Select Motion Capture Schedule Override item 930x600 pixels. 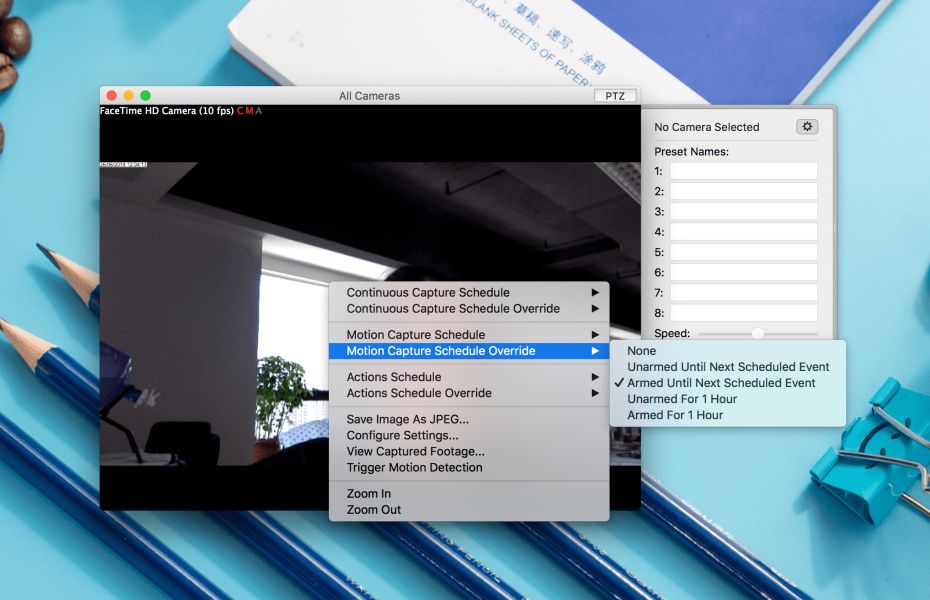(469, 350)
